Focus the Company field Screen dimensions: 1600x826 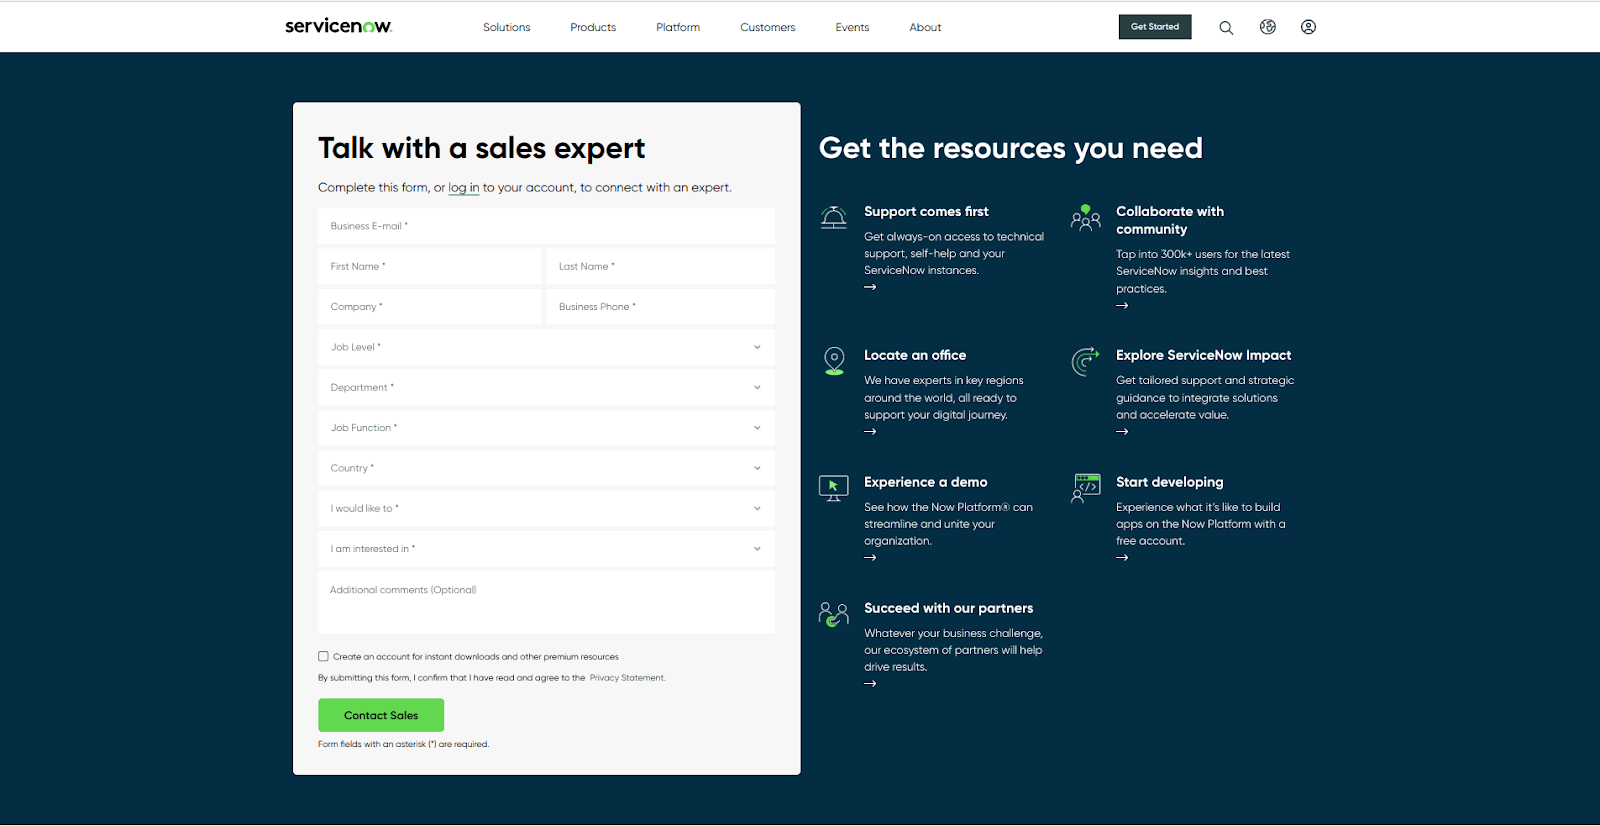(430, 307)
